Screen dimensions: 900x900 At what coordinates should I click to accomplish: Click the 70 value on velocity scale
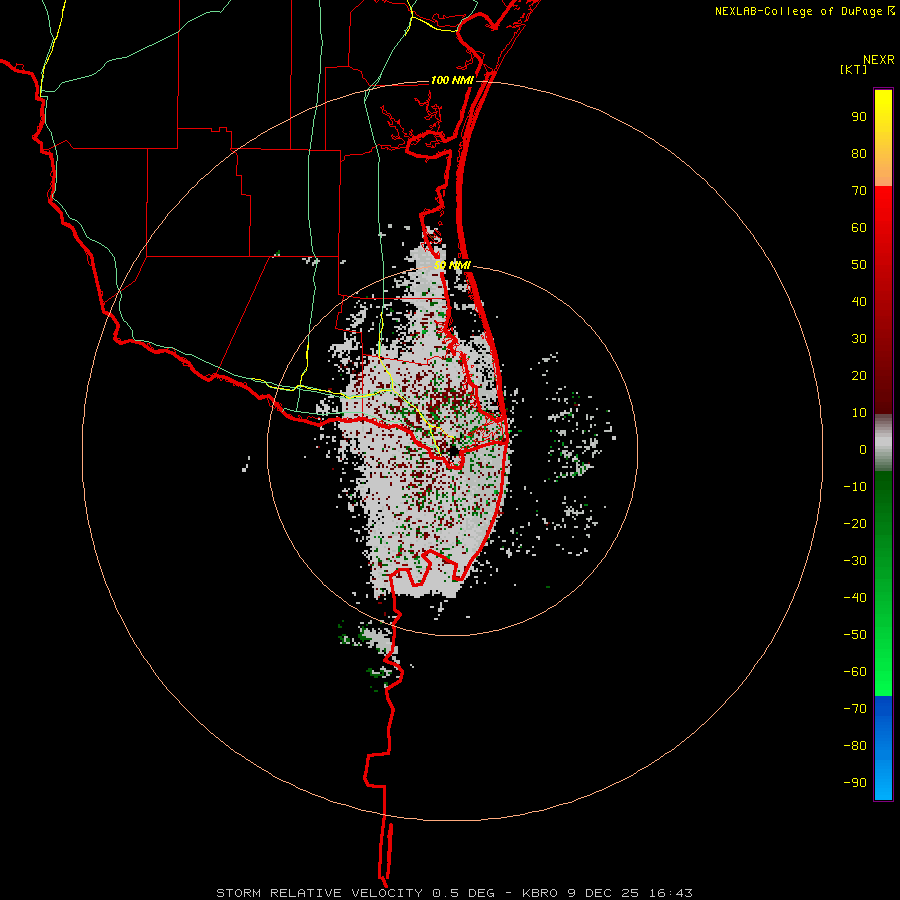pyautogui.click(x=859, y=191)
